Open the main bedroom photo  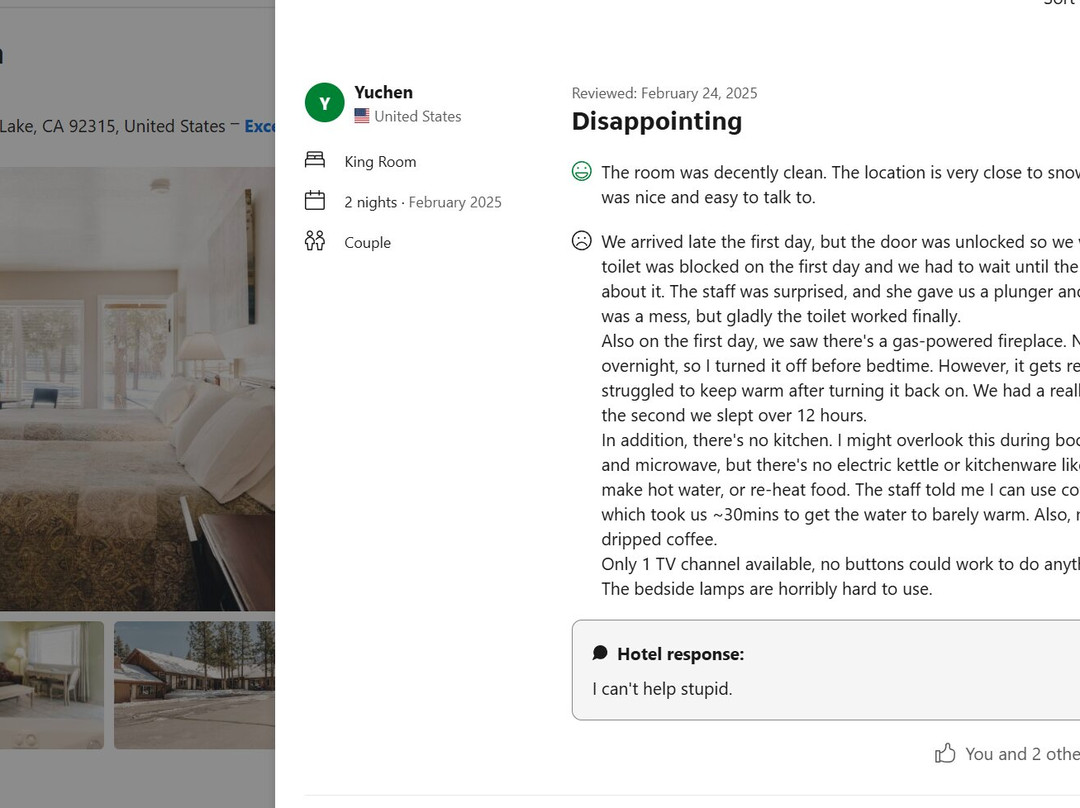coord(137,388)
